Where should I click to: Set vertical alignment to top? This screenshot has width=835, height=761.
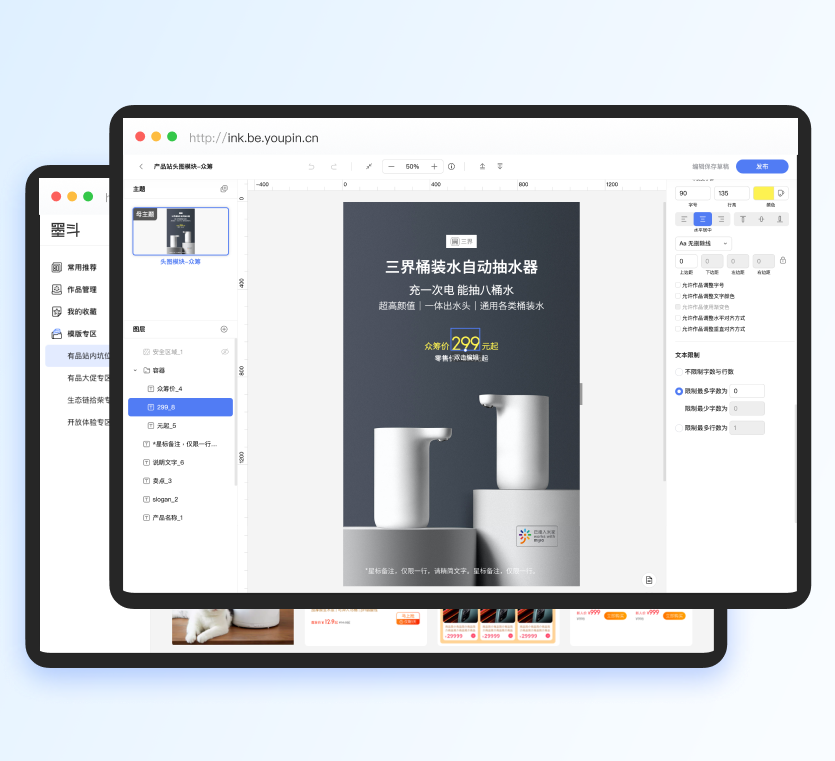743,219
